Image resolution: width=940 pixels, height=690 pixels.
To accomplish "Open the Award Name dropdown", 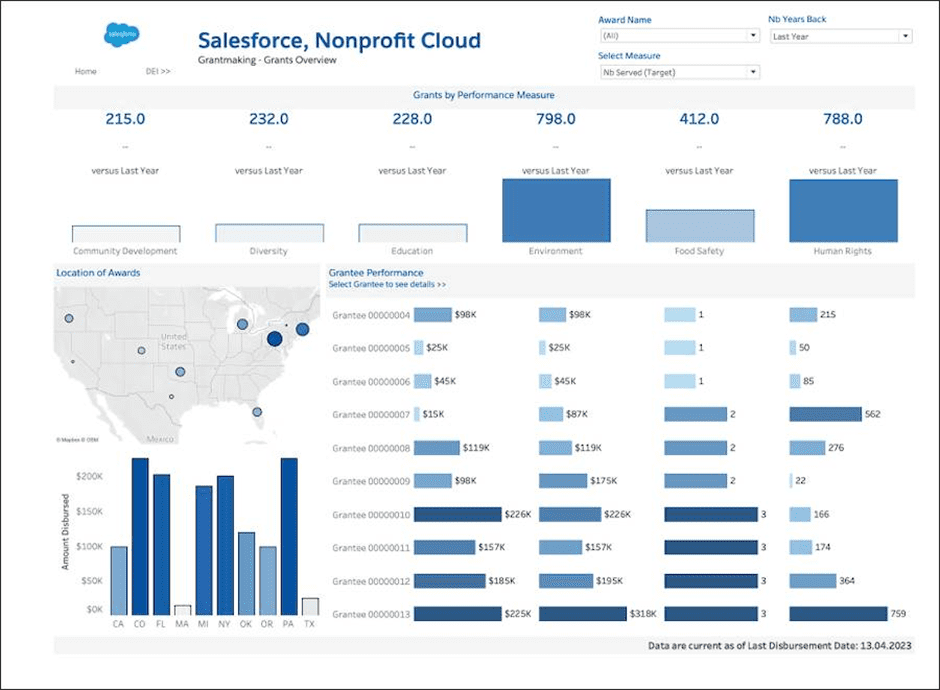I will pyautogui.click(x=678, y=36).
